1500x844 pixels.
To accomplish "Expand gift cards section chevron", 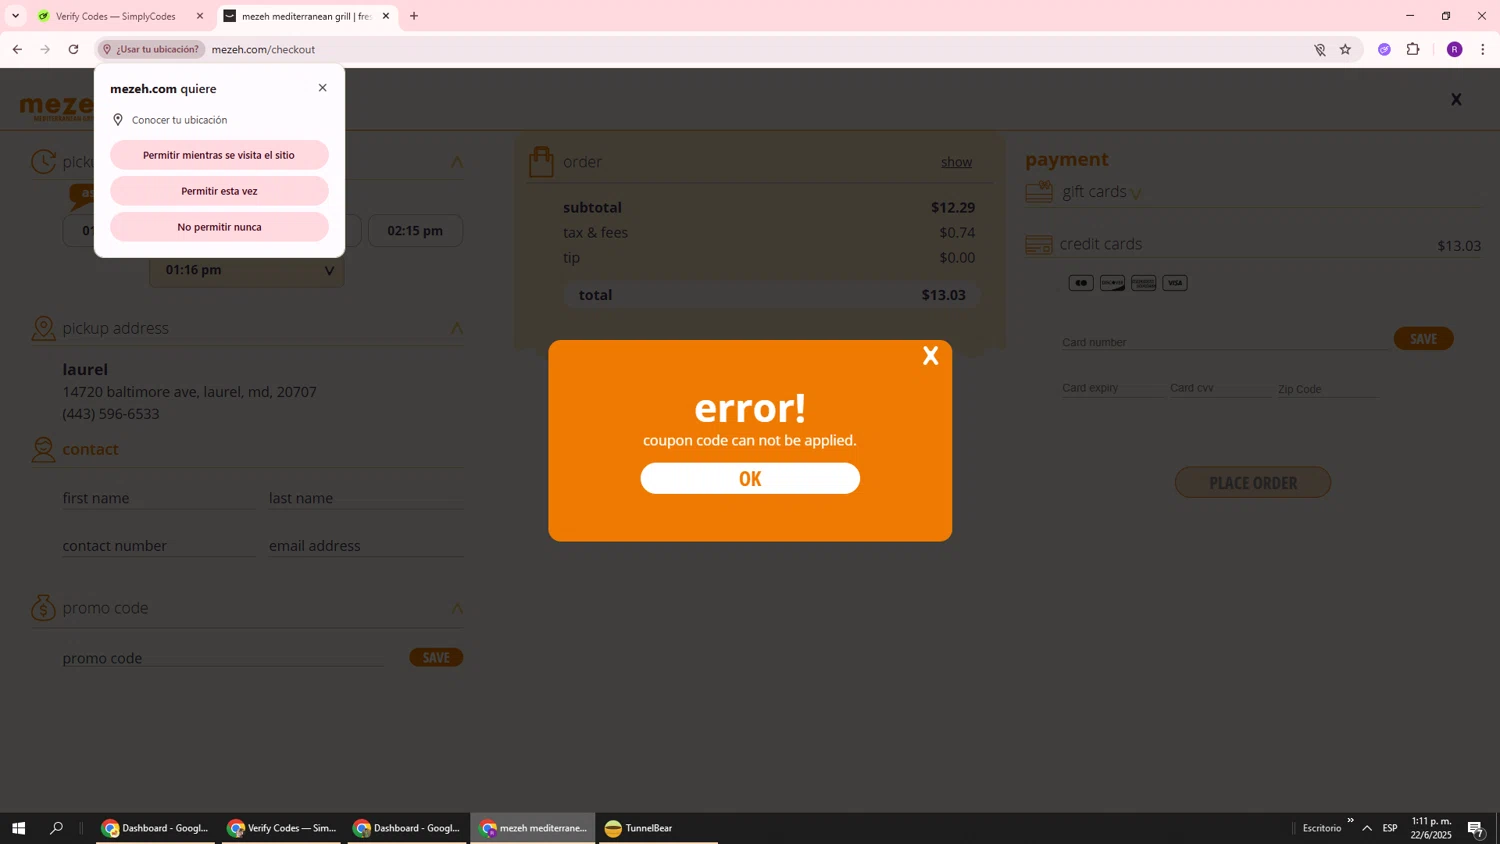I will point(1136,193).
